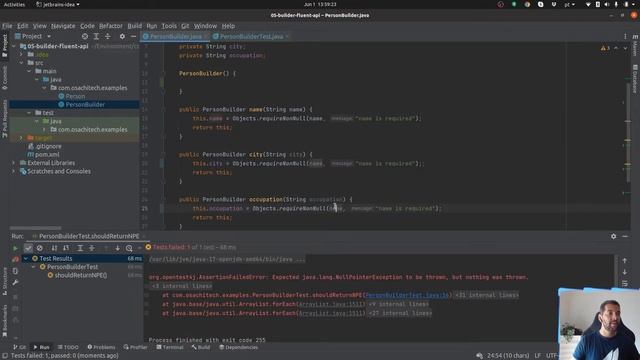
Task: Expand the .idea folder
Action: (x=22, y=54)
